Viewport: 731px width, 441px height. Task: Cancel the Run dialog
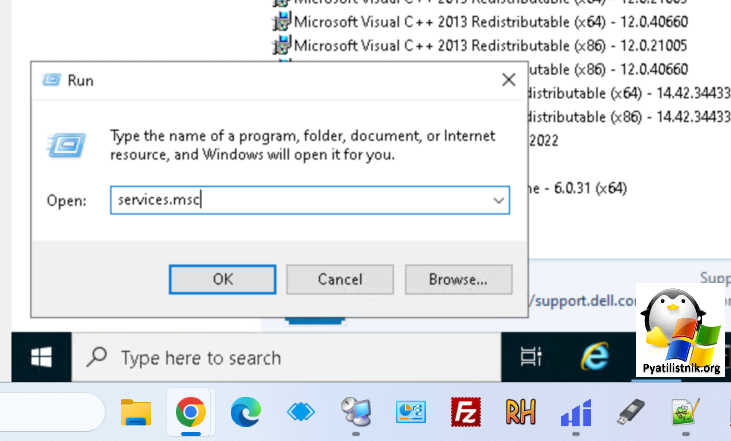339,279
